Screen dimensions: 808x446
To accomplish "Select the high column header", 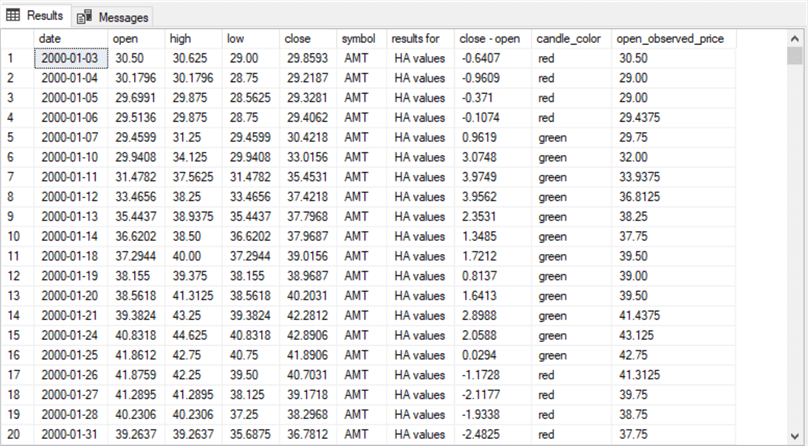I will tap(194, 39).
